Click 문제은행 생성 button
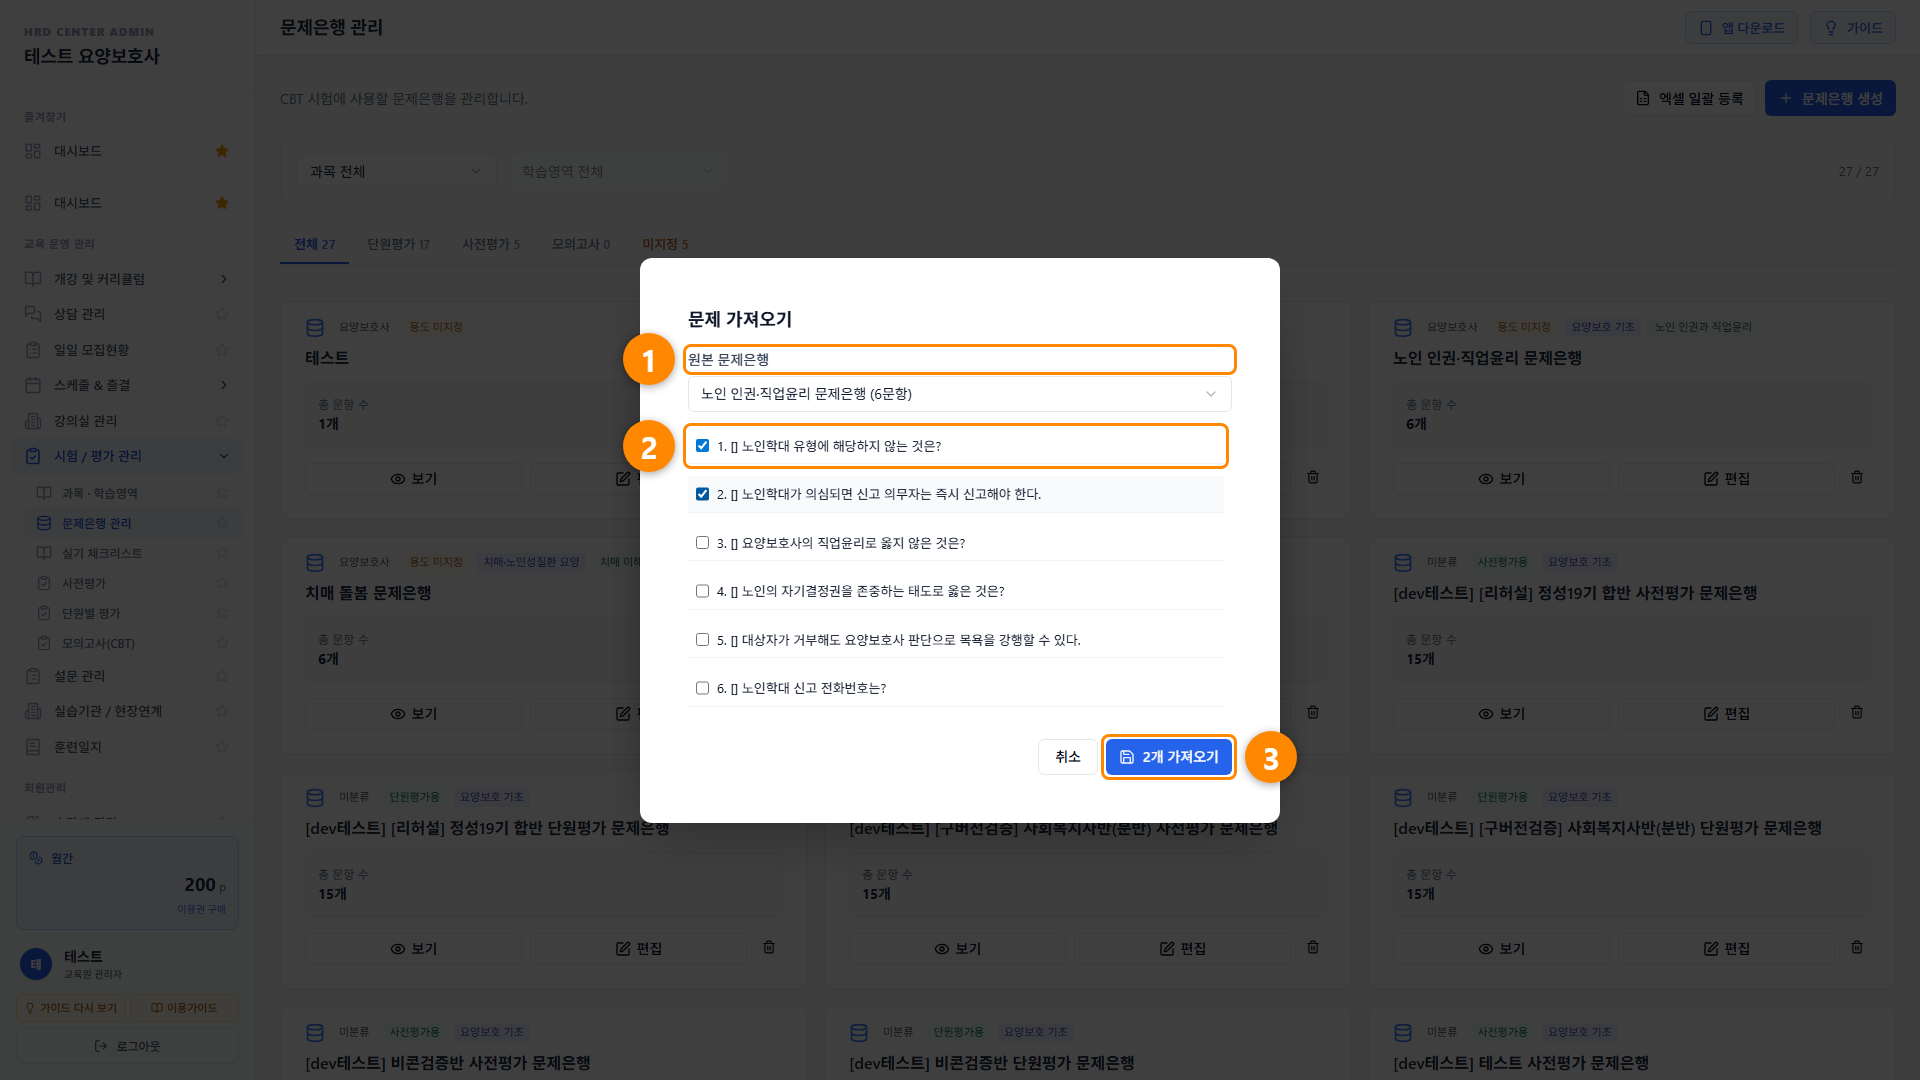Screen dimensions: 1920x1080 point(1829,98)
